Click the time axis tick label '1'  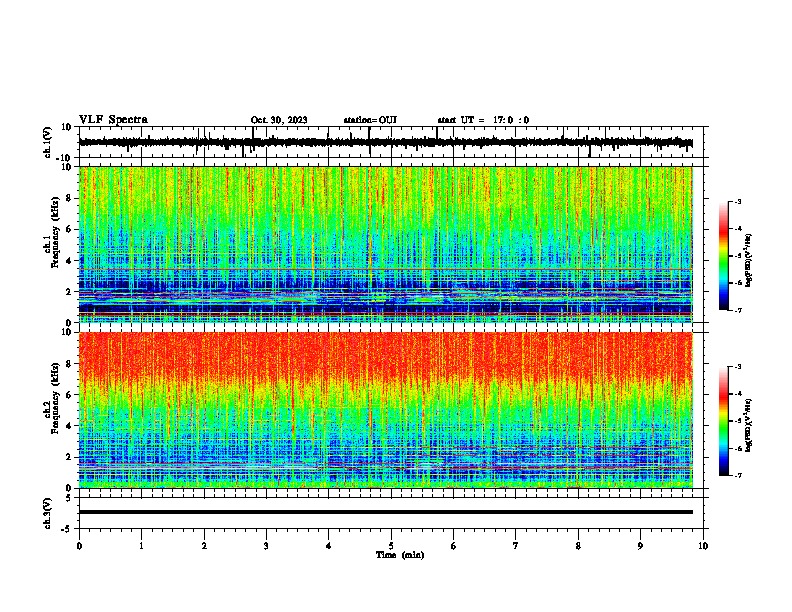click(x=142, y=546)
